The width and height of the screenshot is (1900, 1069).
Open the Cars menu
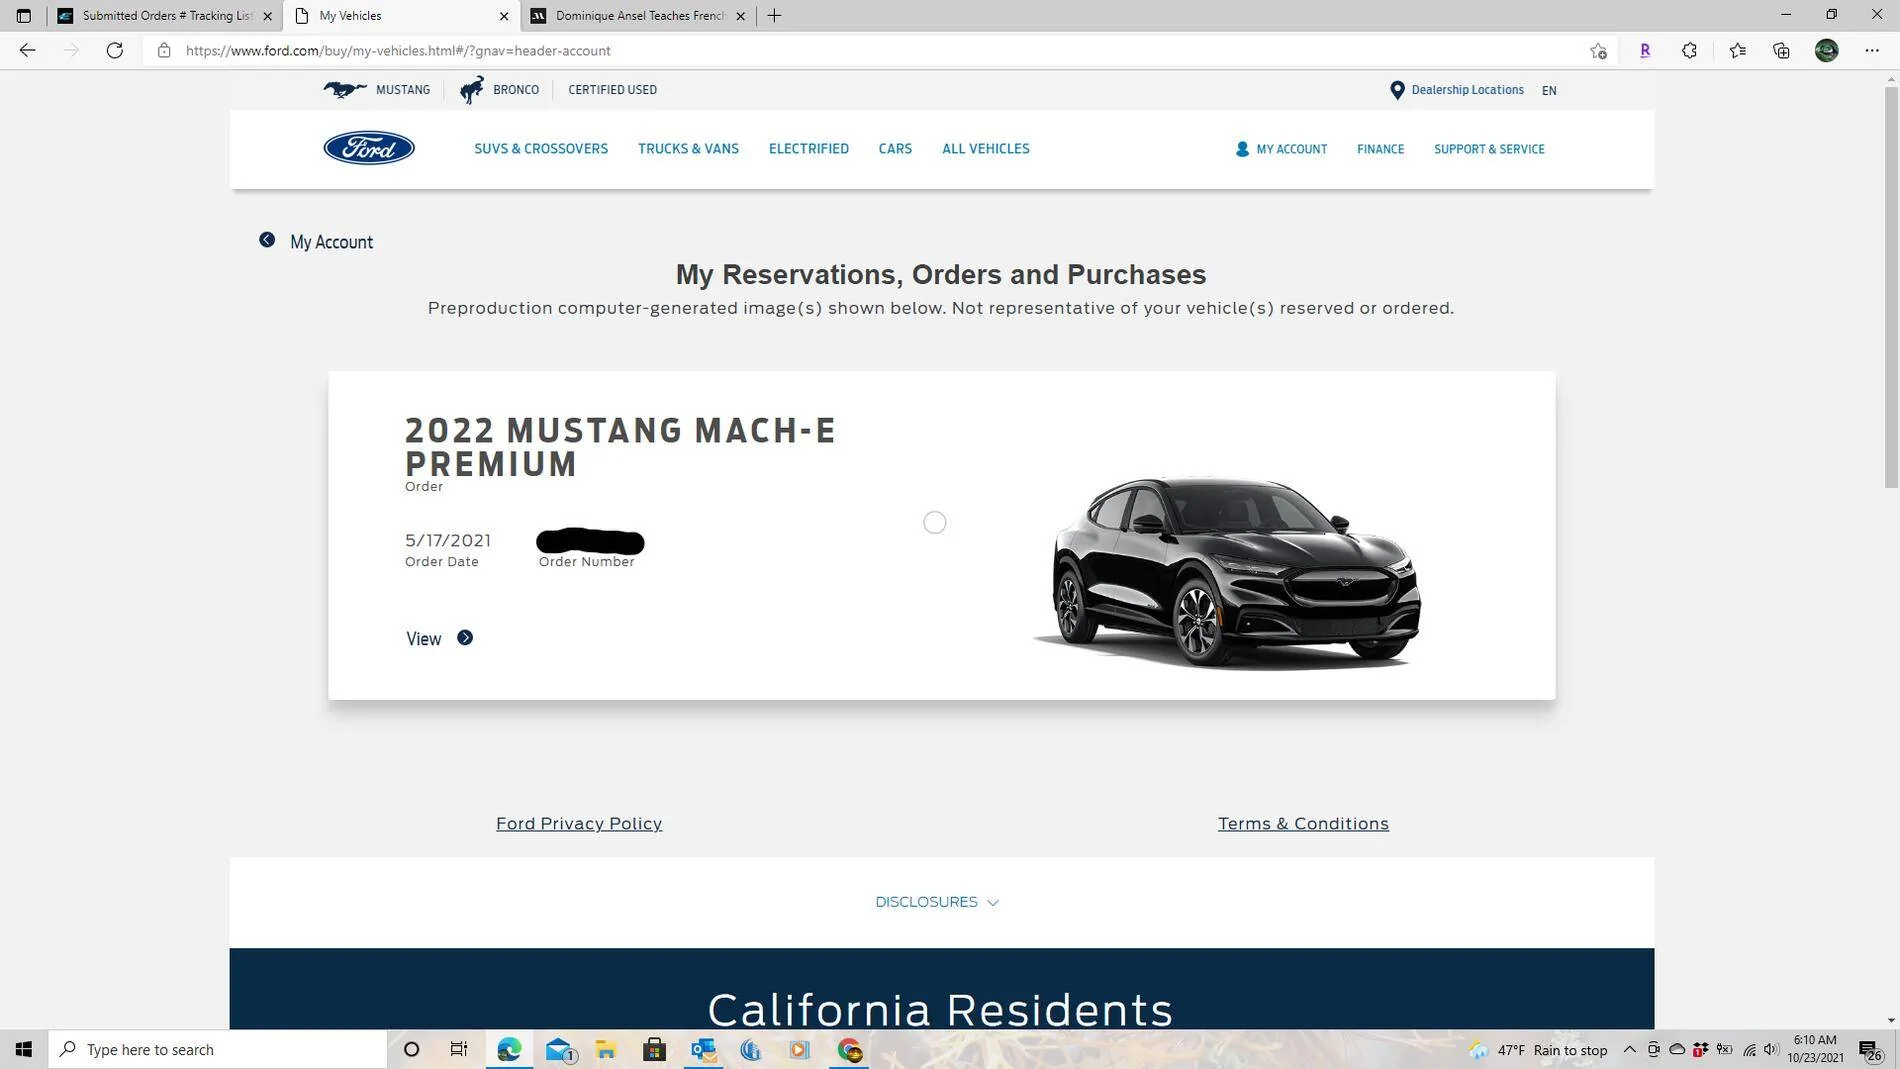[x=895, y=149]
